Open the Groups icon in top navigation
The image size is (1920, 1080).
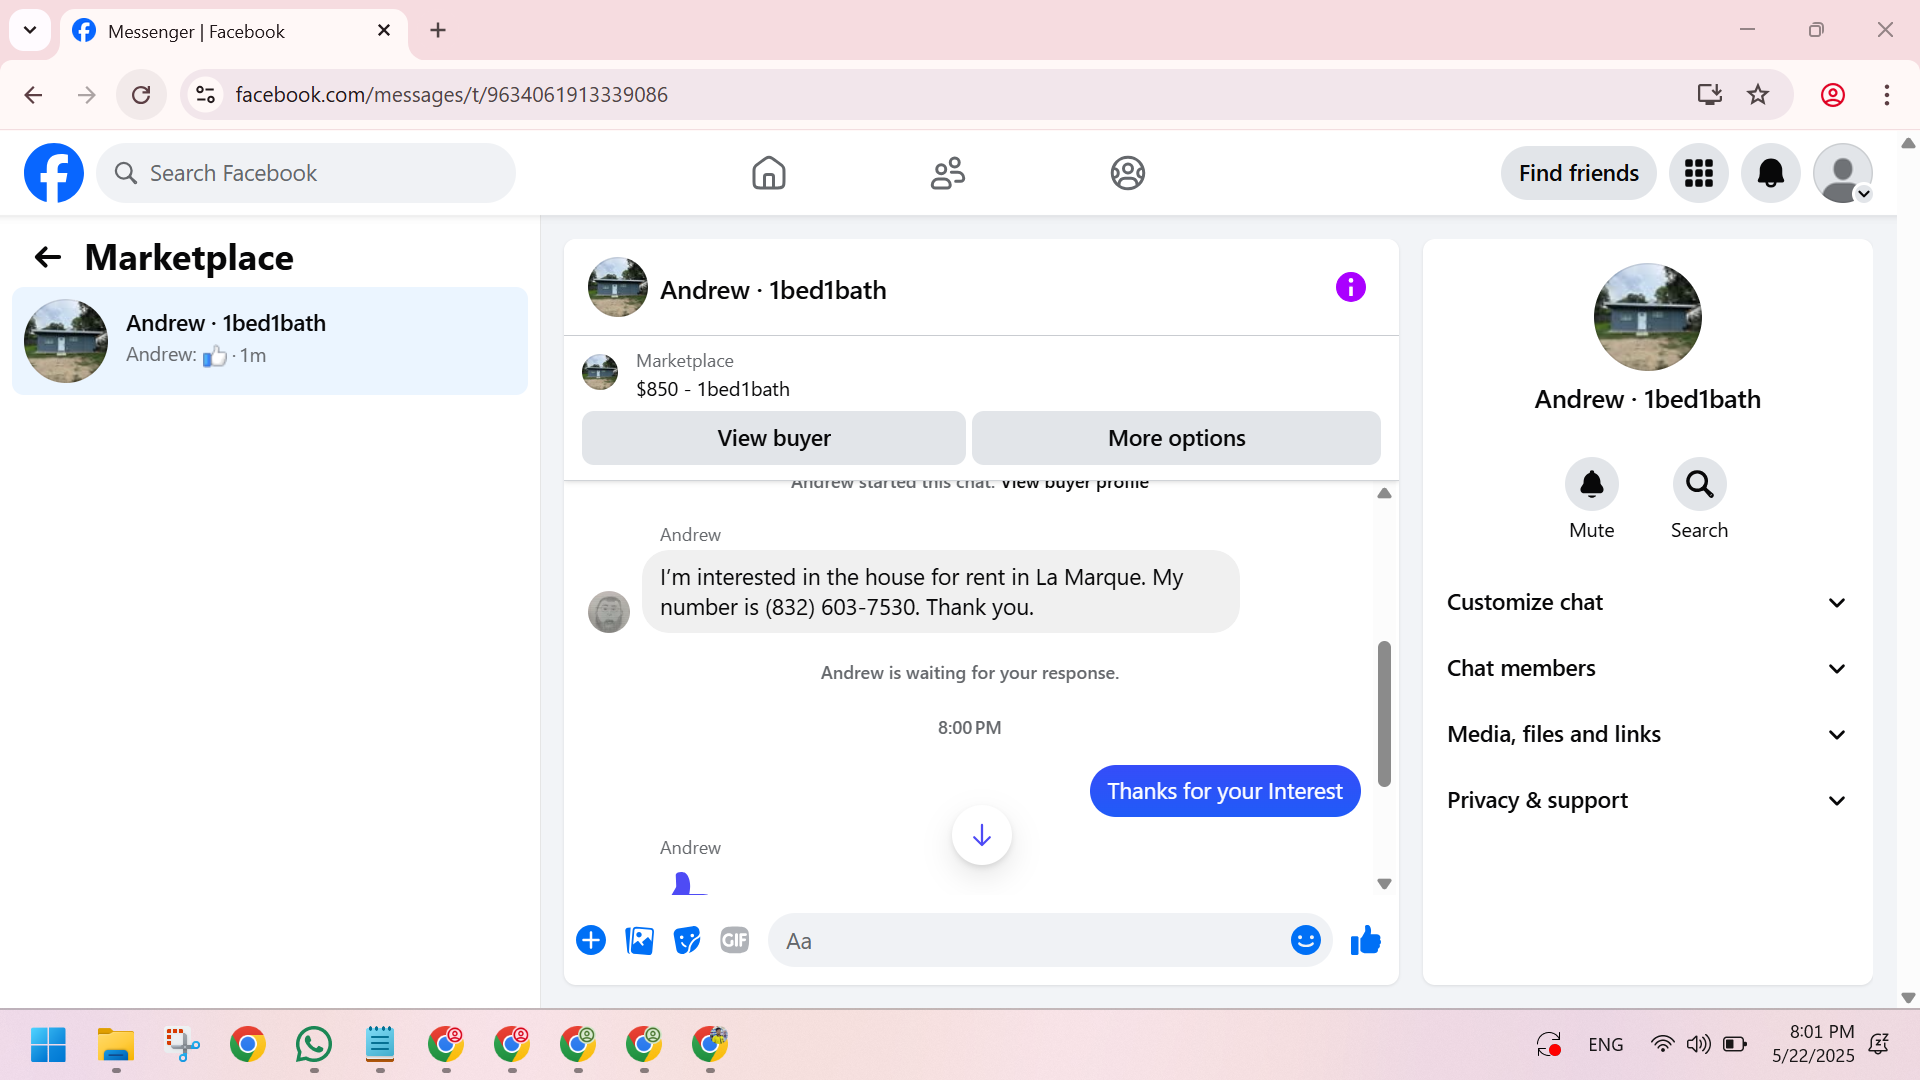point(1127,173)
